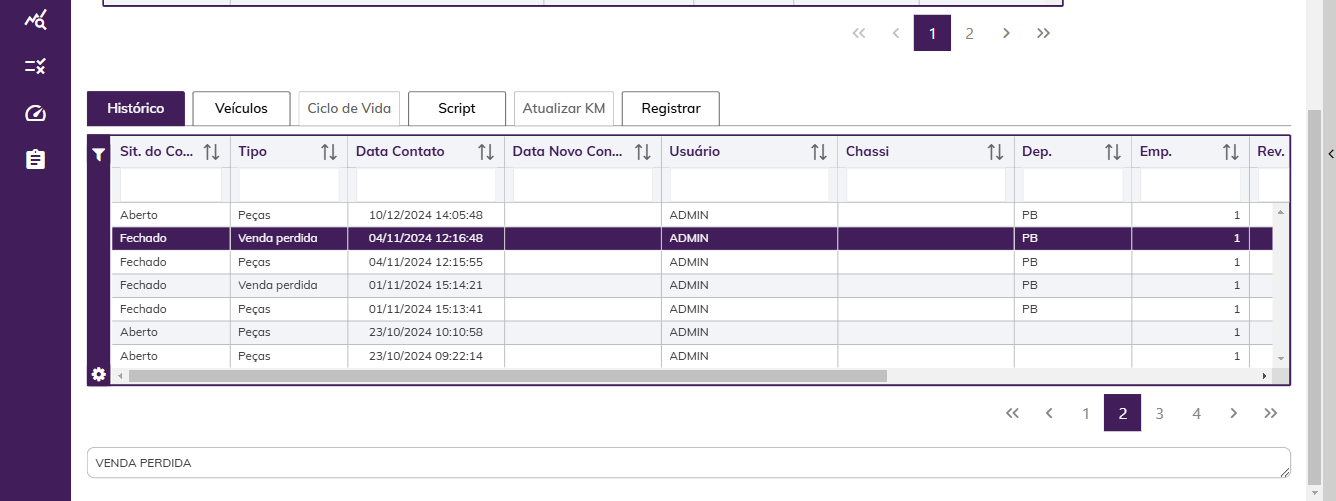Screen dimensions: 1336x501
Task: Open the clipboard icon in sidebar
Action: click(35, 159)
